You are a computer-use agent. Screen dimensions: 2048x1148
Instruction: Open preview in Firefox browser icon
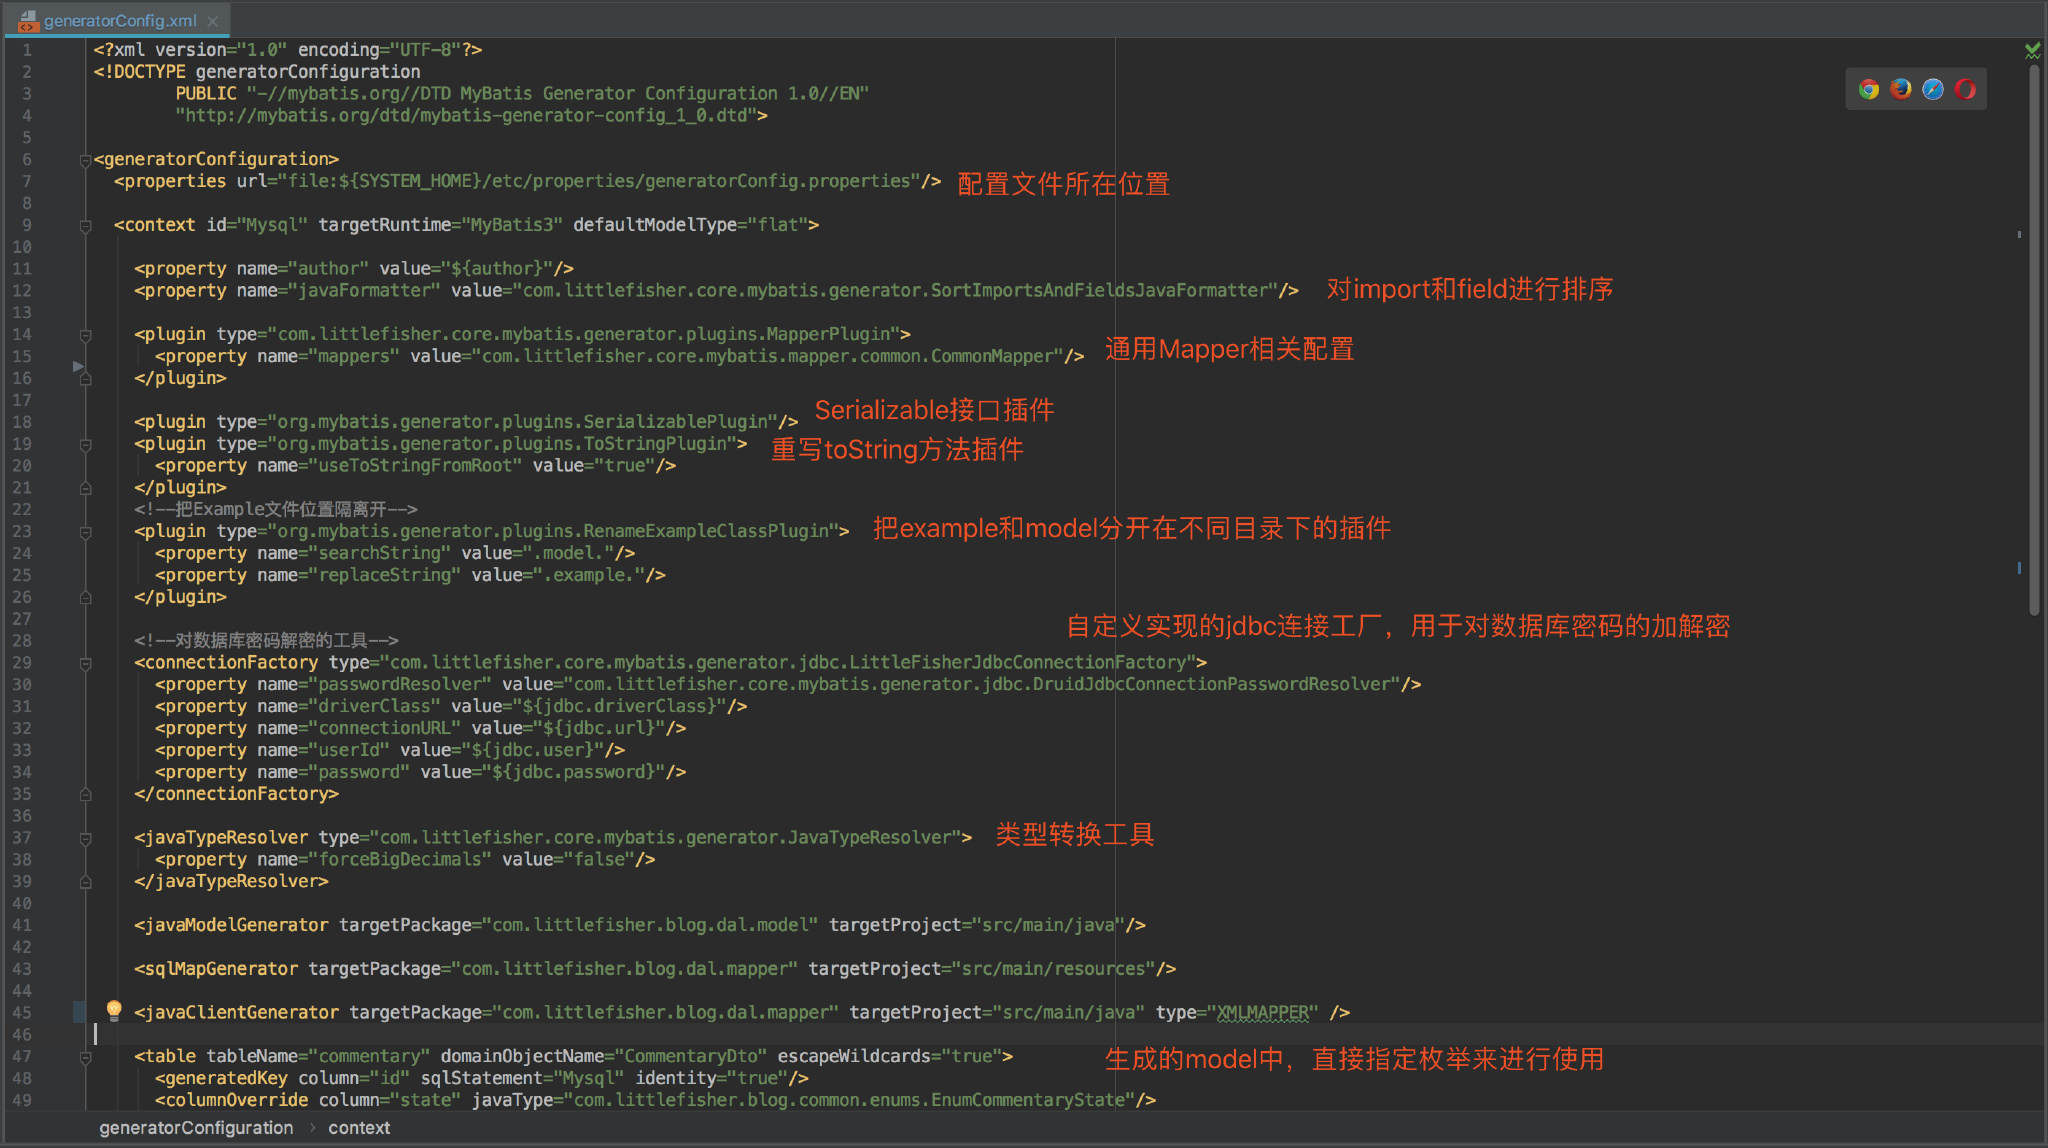[x=1900, y=89]
